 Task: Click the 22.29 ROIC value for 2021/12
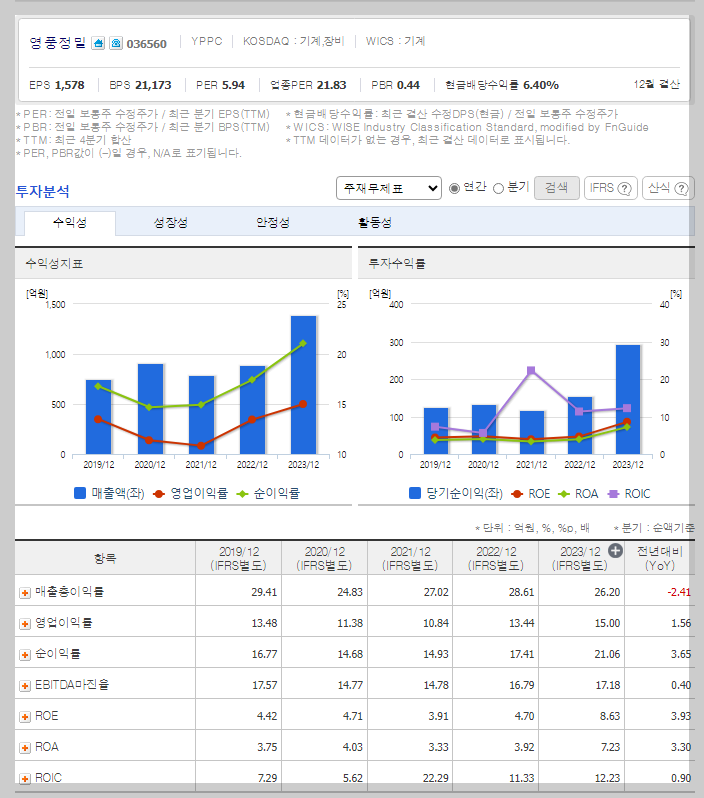coord(436,778)
